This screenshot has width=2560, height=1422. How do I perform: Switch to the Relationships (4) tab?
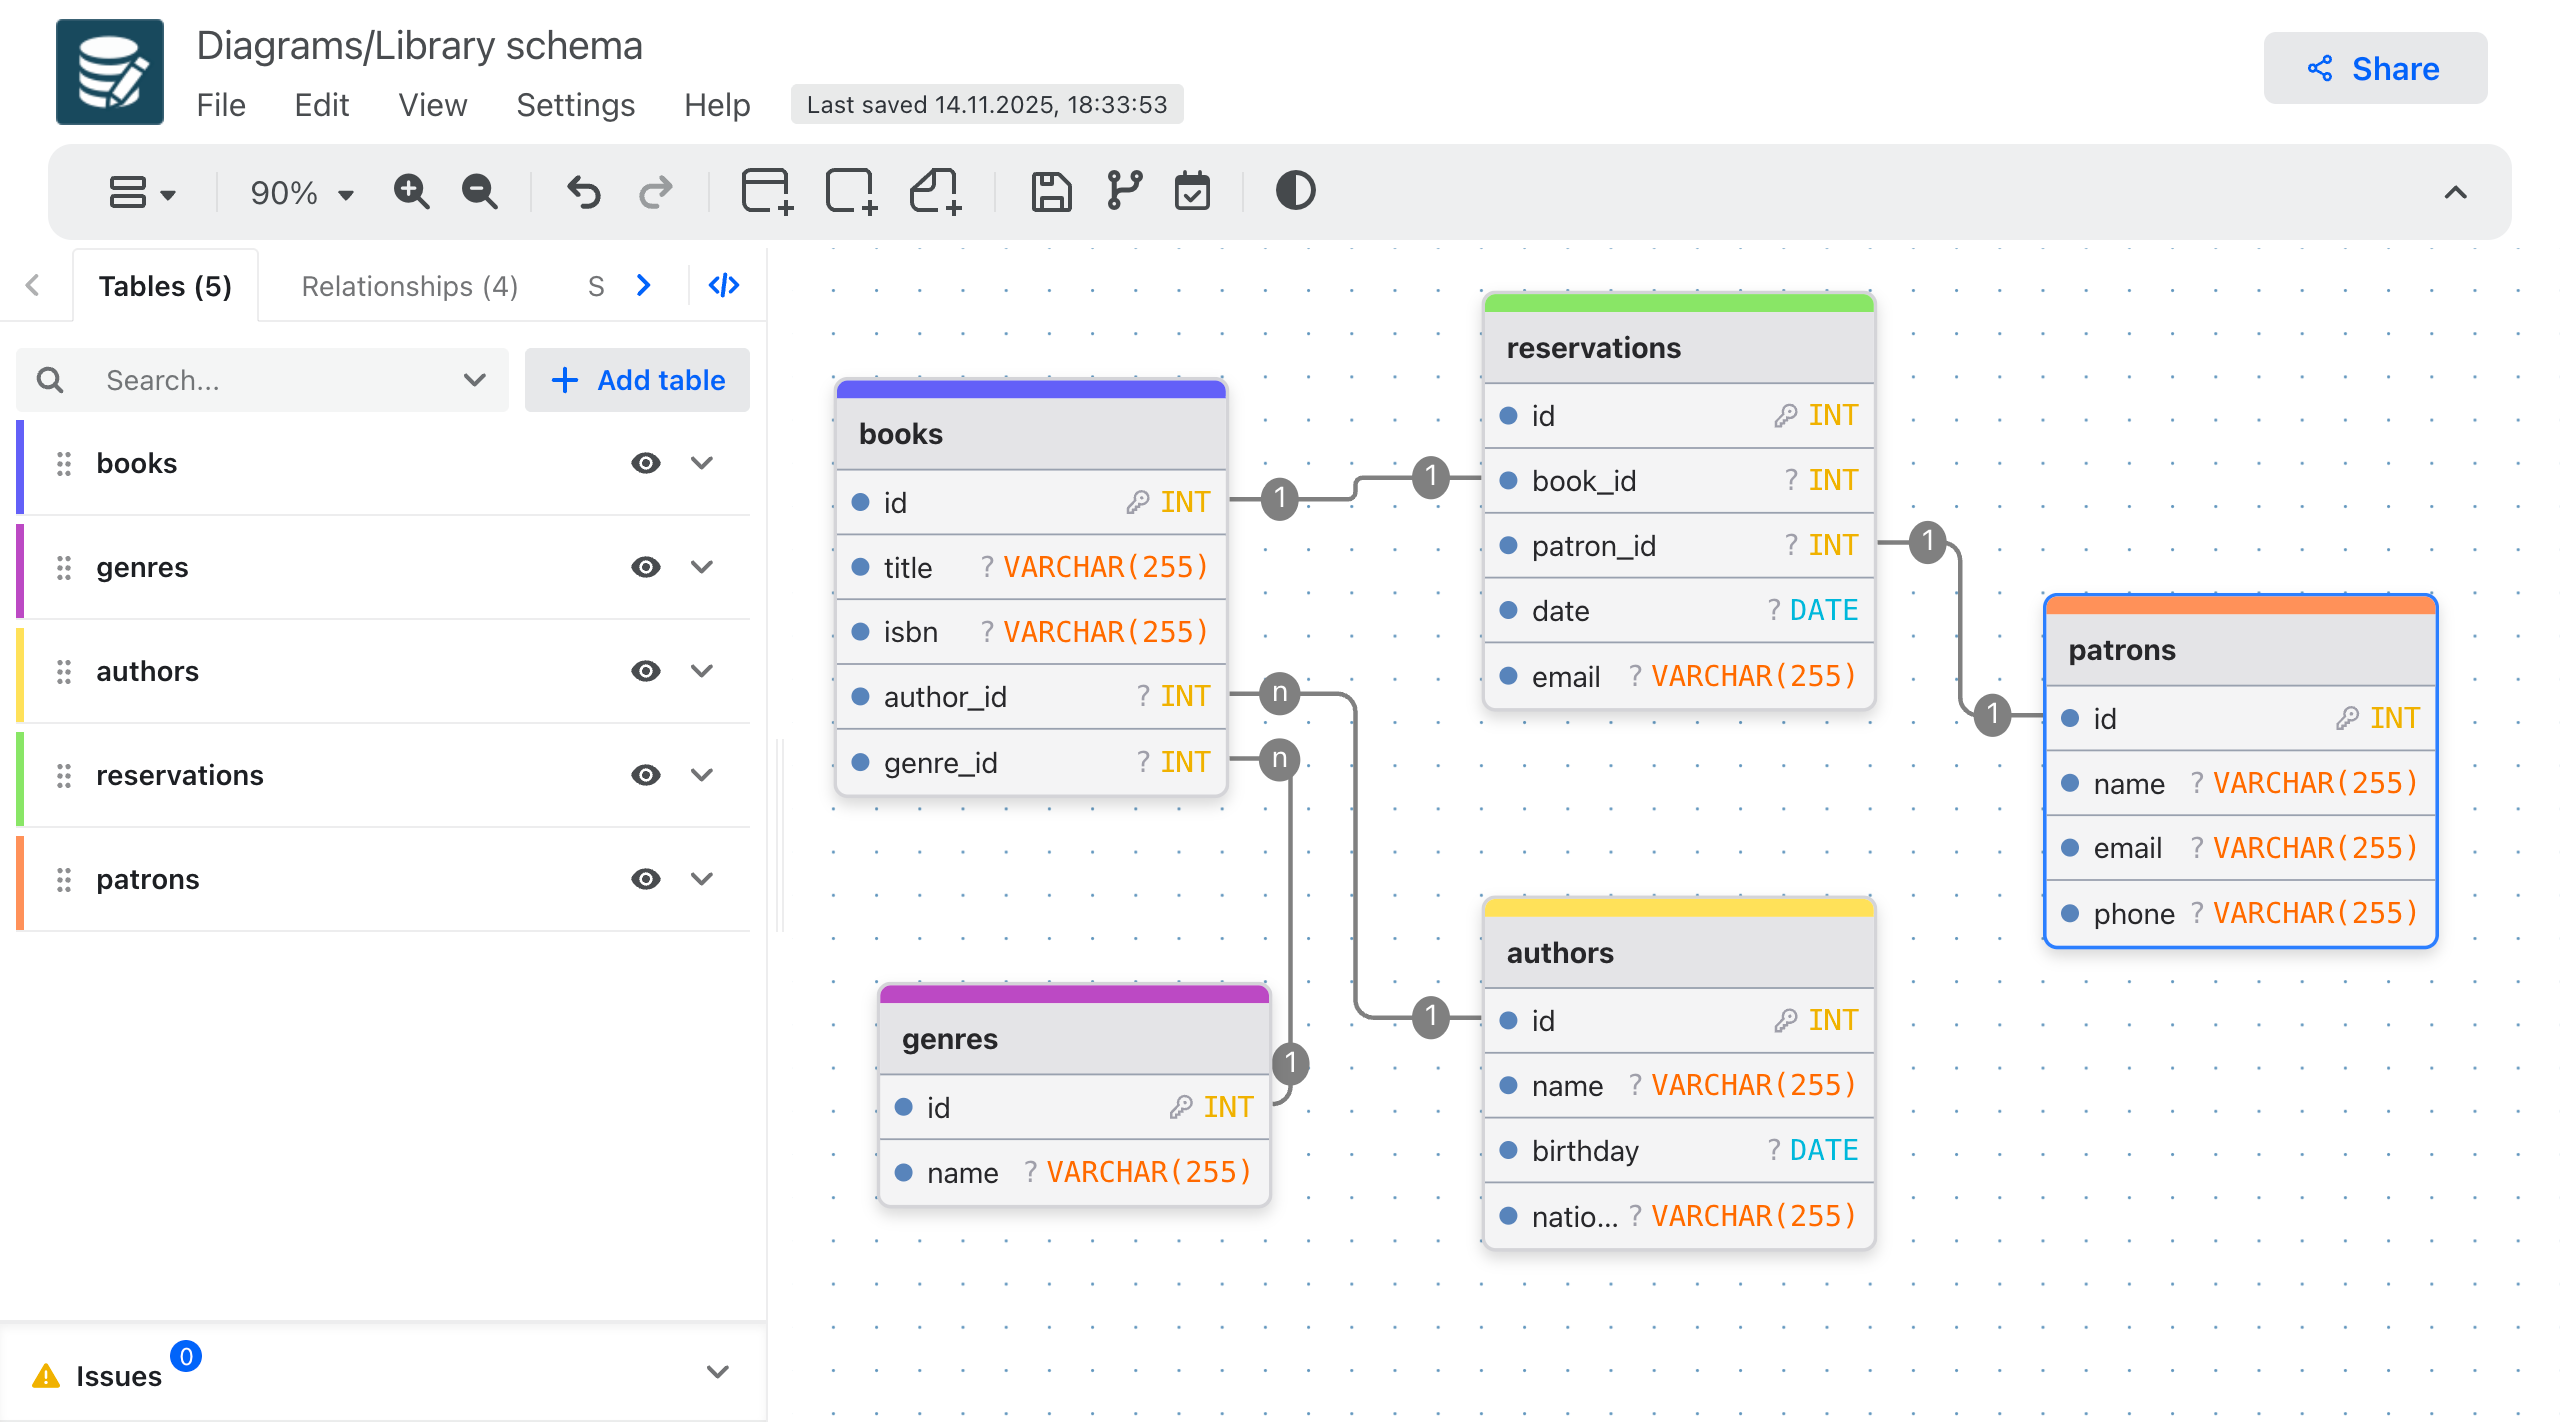point(409,287)
